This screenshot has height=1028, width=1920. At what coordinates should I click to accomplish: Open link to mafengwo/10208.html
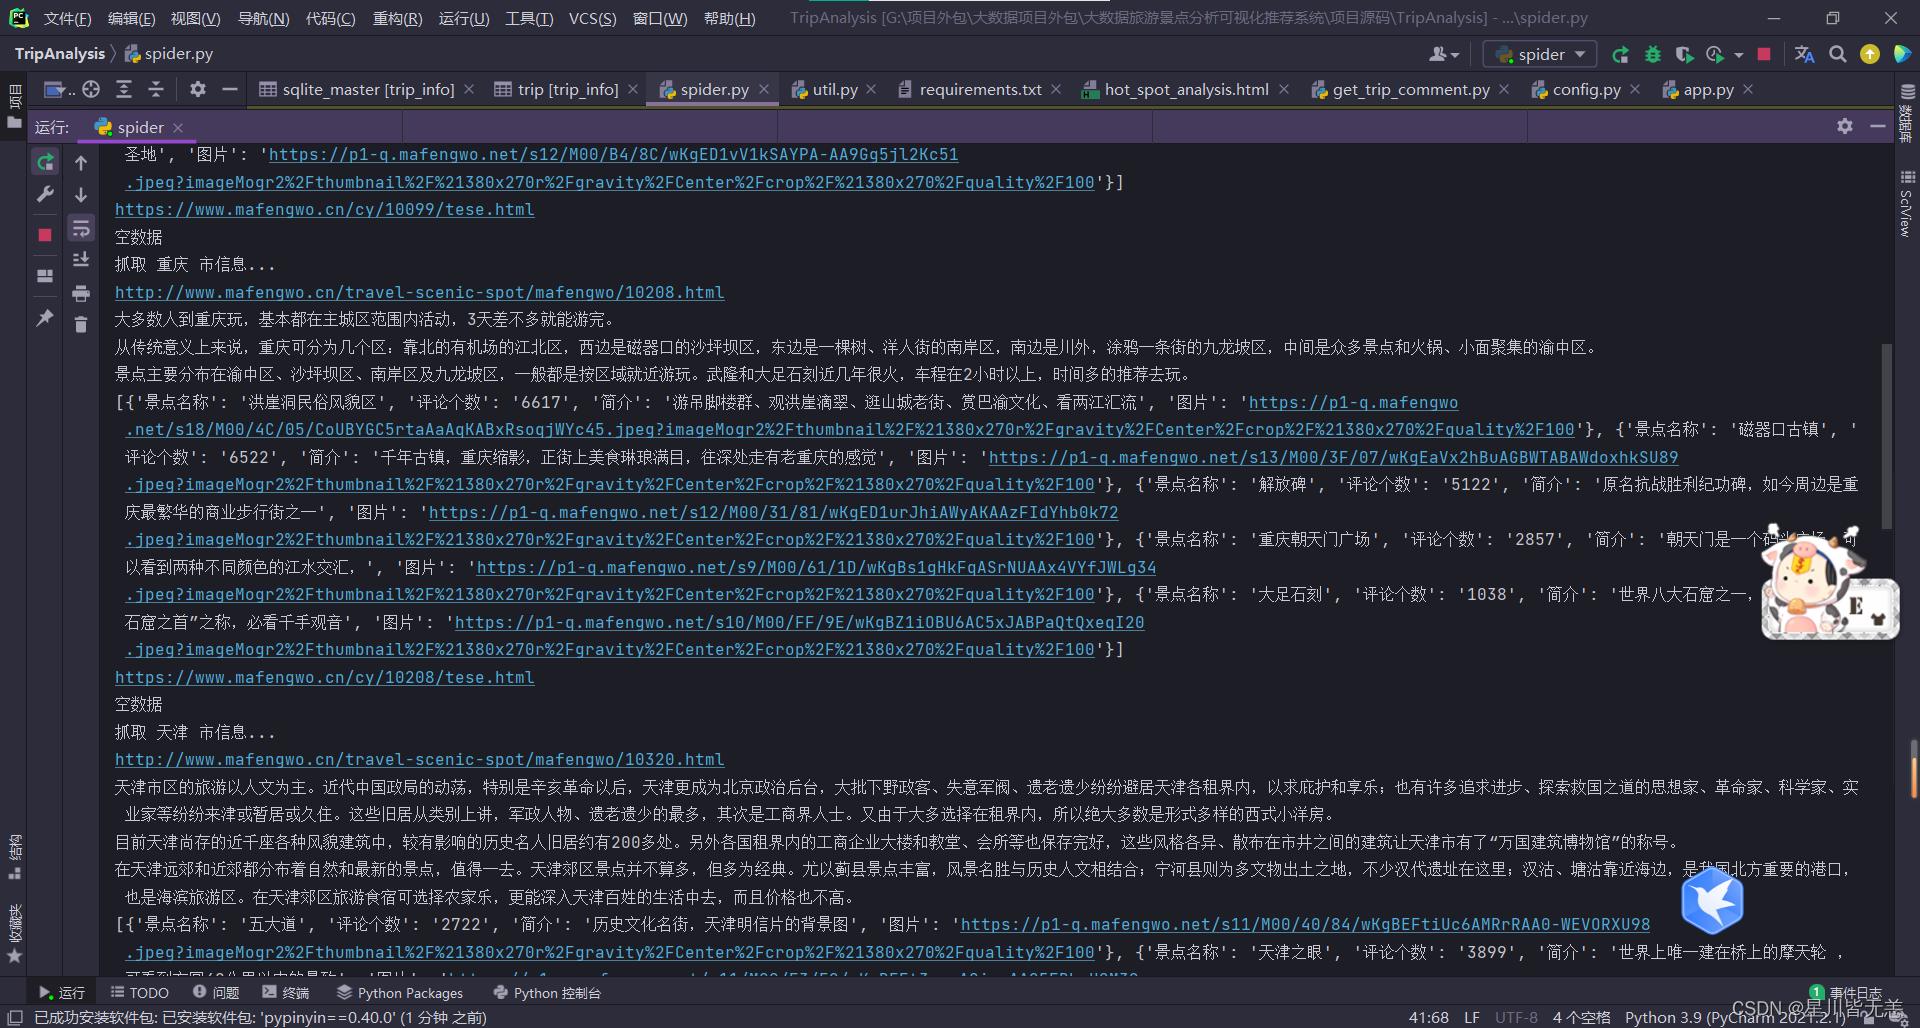point(419,292)
